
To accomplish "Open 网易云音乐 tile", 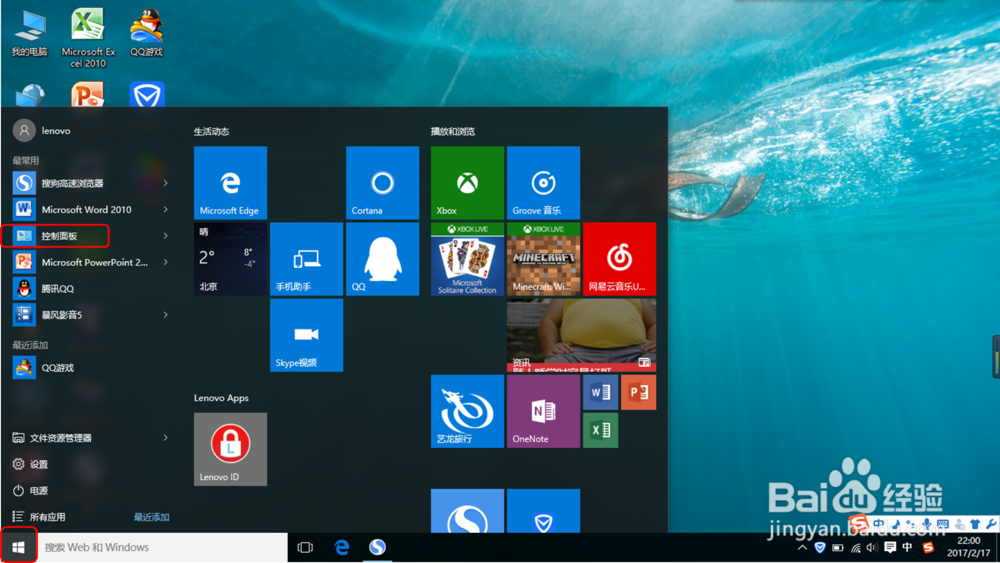I will (619, 259).
